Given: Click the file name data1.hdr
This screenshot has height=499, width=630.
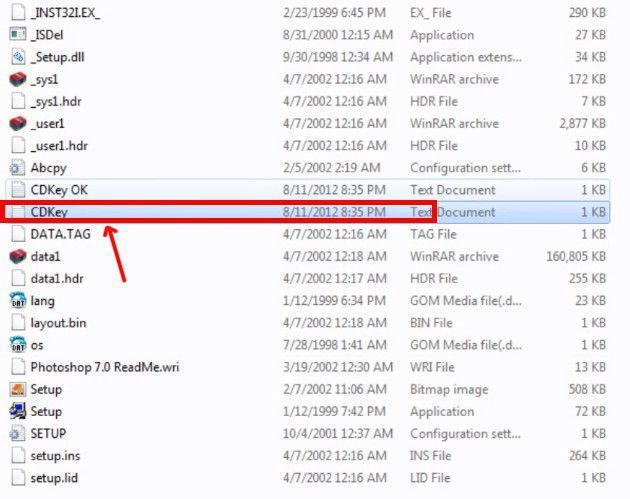Looking at the screenshot, I should (x=57, y=278).
